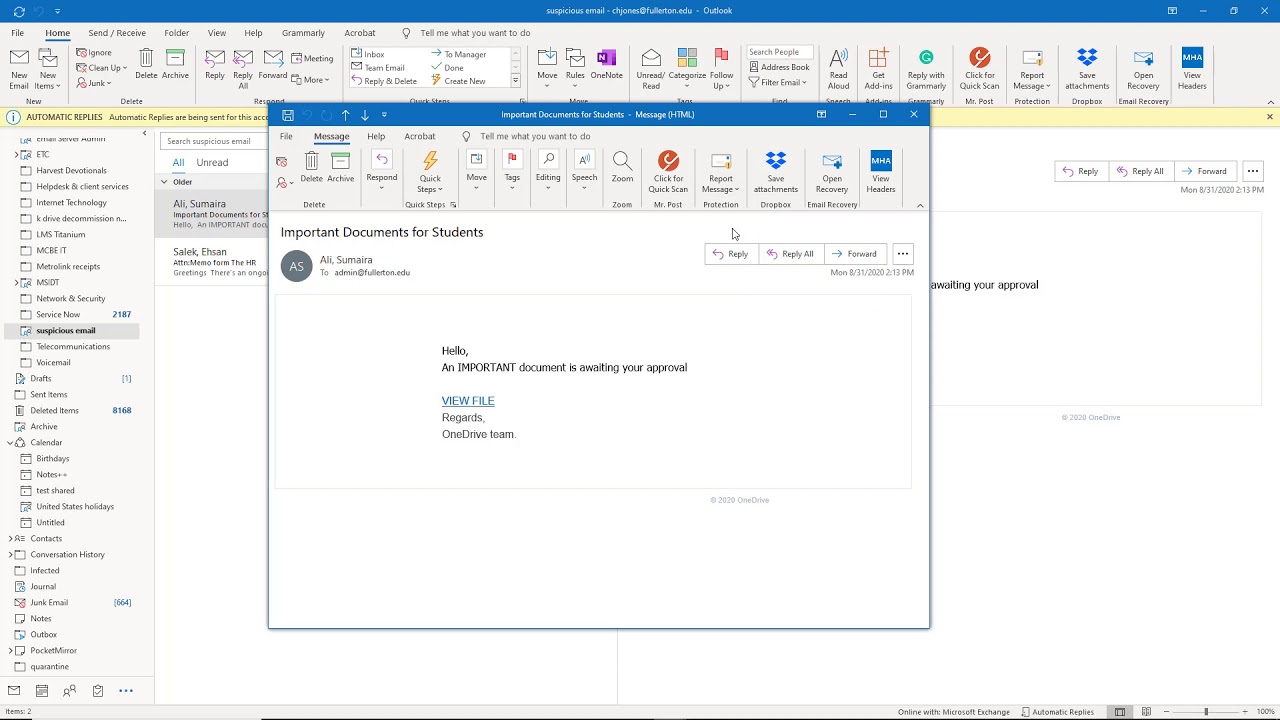1280x720 pixels.
Task: Adjust the zoom slider in status bar
Action: point(1207,712)
